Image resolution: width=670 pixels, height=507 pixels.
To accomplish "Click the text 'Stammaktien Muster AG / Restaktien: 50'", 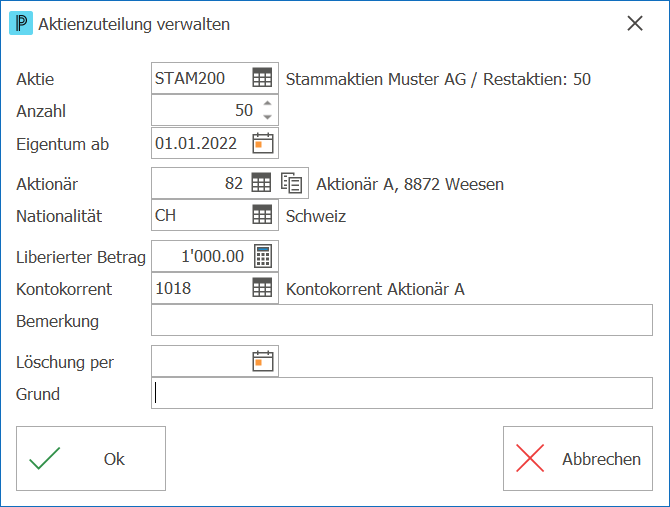I will [438, 79].
